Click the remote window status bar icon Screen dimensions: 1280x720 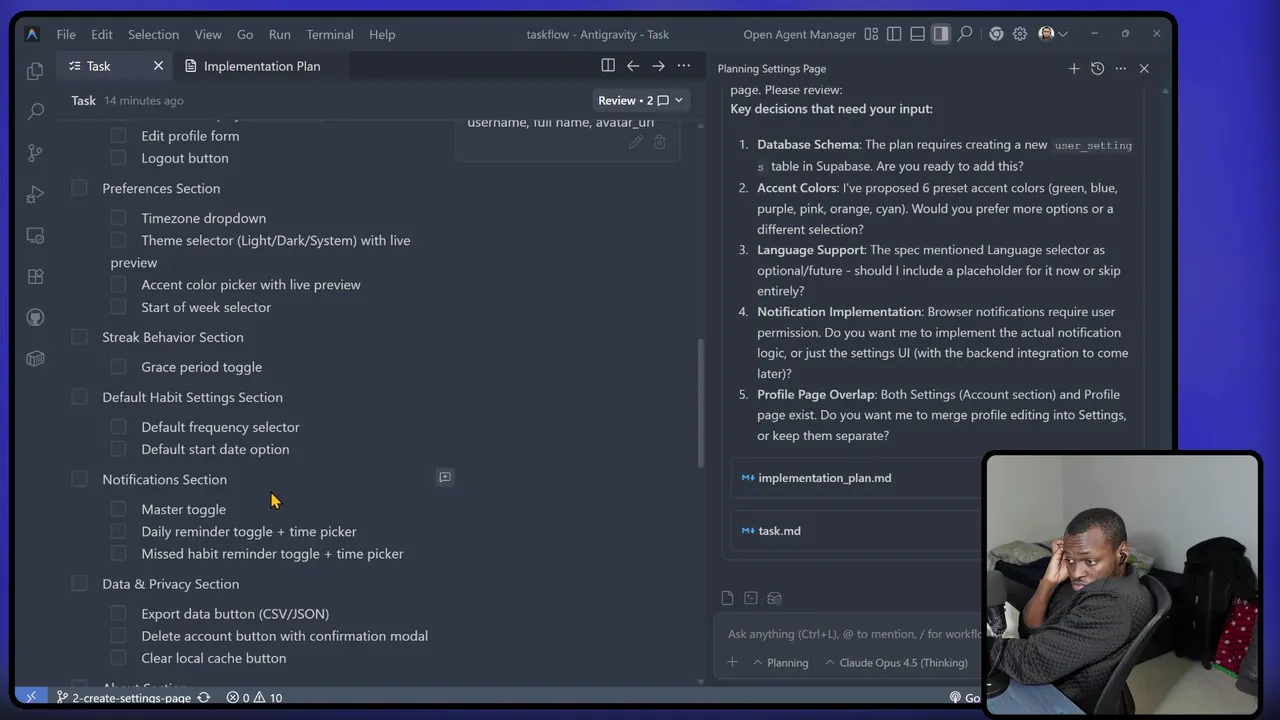coord(31,697)
